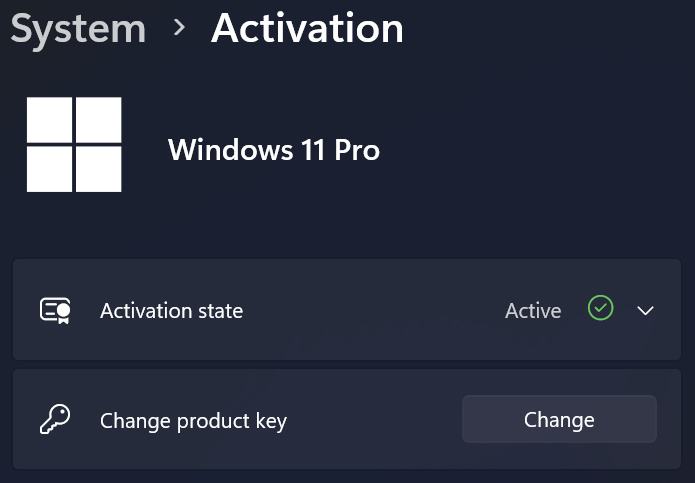Go back to System via breadcrumb
Image resolution: width=695 pixels, height=483 pixels.
pyautogui.click(x=78, y=29)
